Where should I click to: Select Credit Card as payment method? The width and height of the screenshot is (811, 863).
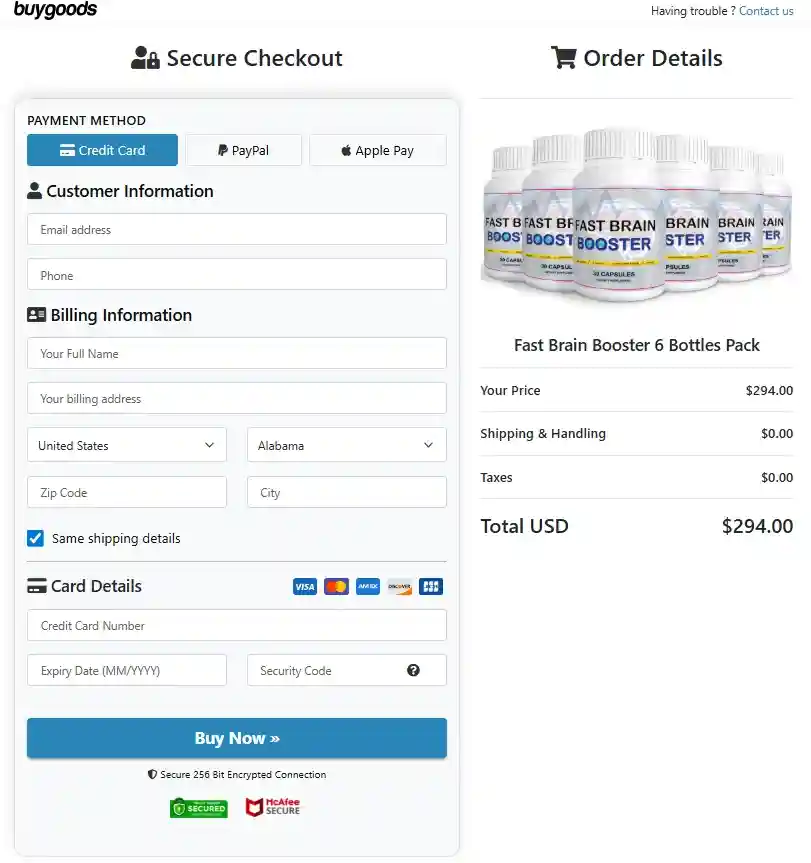[x=102, y=149]
